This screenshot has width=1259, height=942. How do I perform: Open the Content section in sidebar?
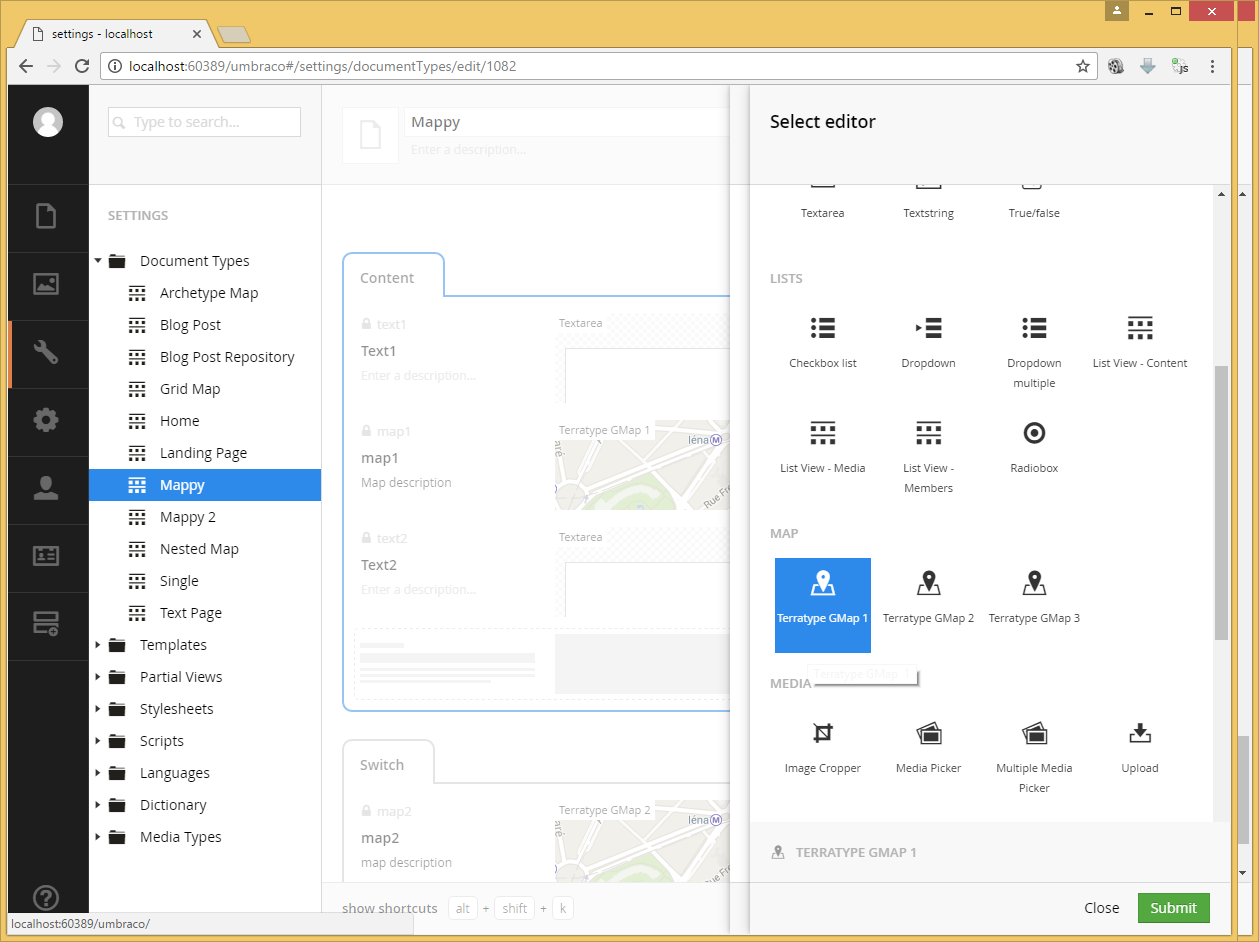[x=46, y=217]
